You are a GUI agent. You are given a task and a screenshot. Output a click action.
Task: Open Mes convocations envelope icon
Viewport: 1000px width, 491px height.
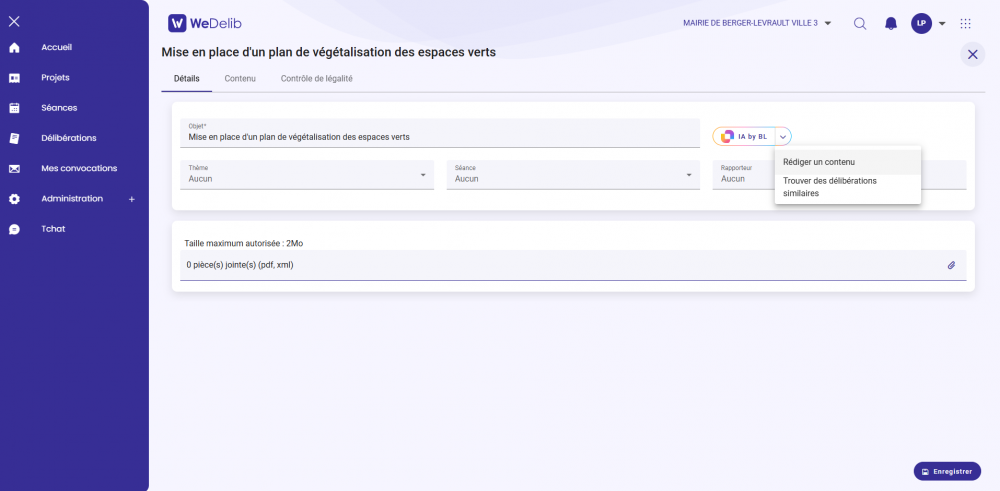tap(14, 169)
